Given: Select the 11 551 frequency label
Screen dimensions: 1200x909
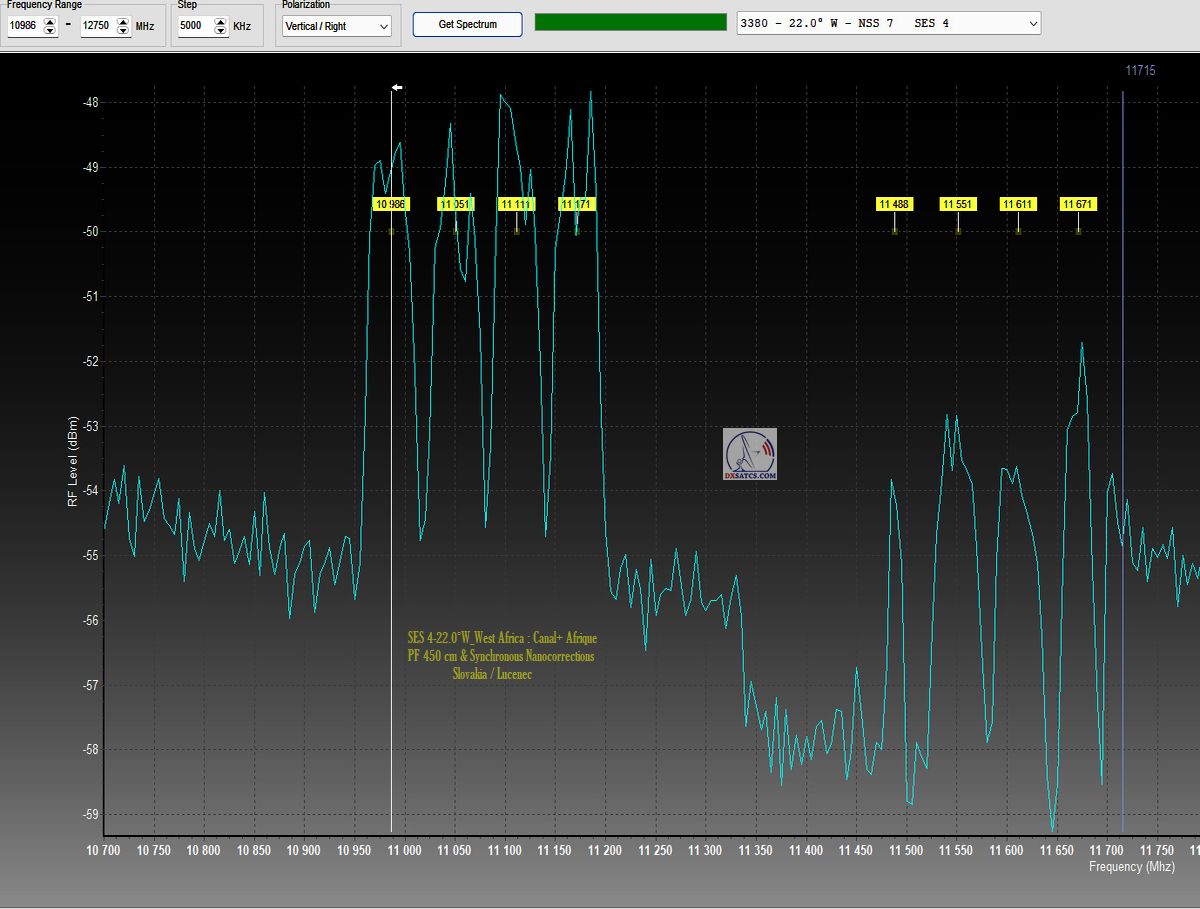Looking at the screenshot, I should (x=958, y=204).
